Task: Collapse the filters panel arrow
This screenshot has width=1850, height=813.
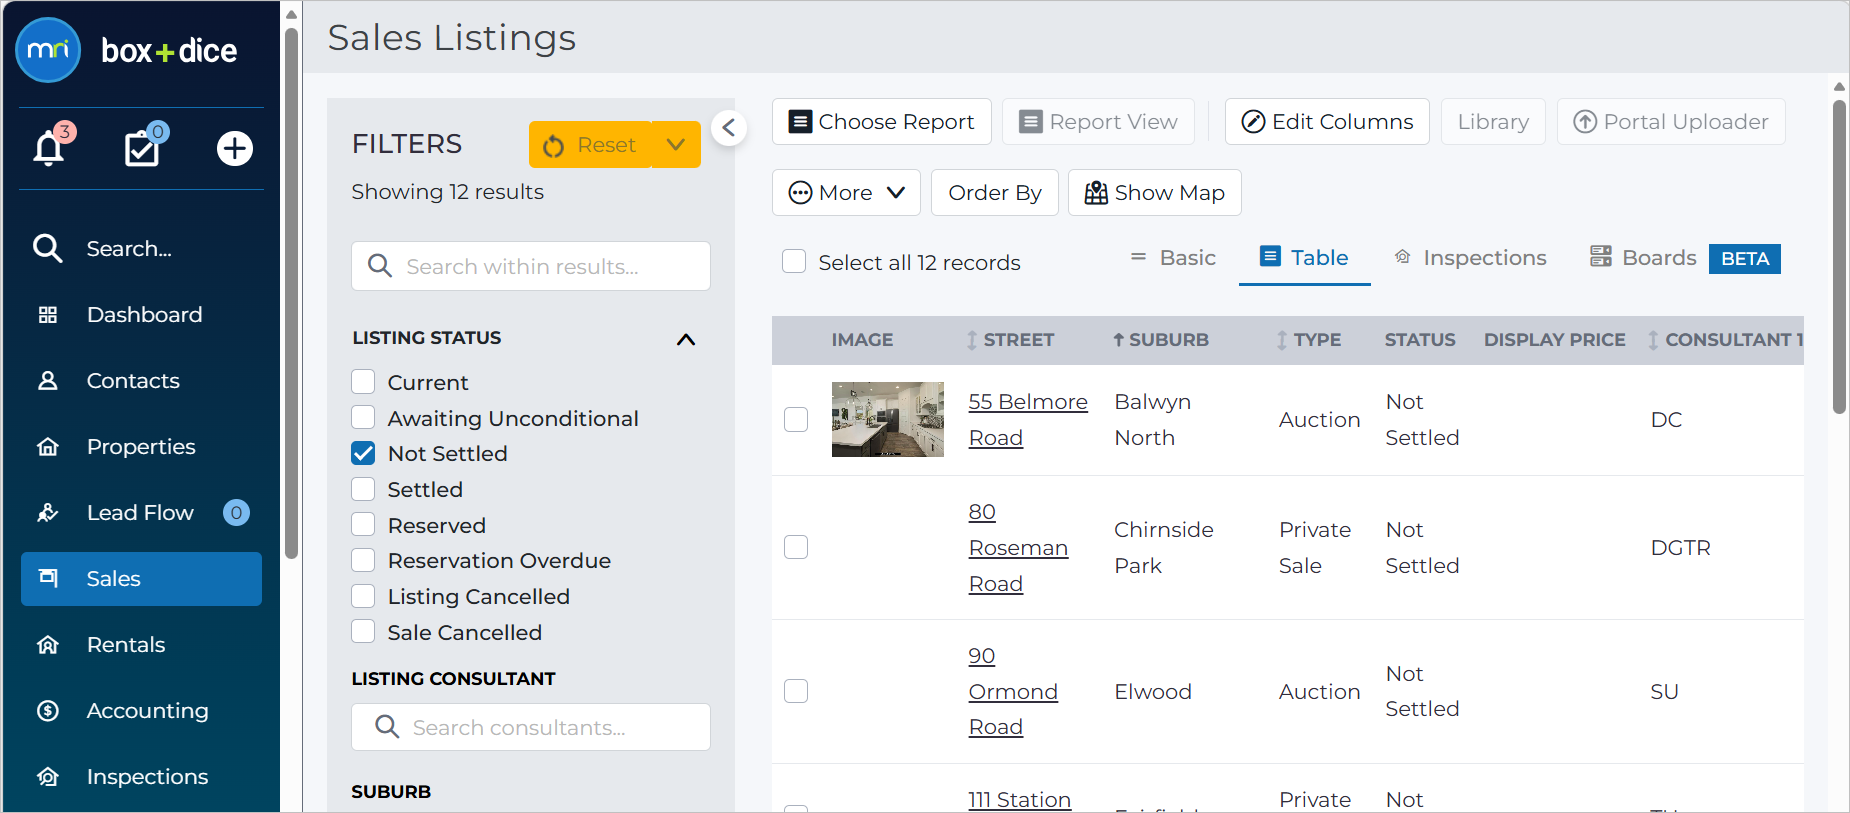Action: (x=729, y=128)
